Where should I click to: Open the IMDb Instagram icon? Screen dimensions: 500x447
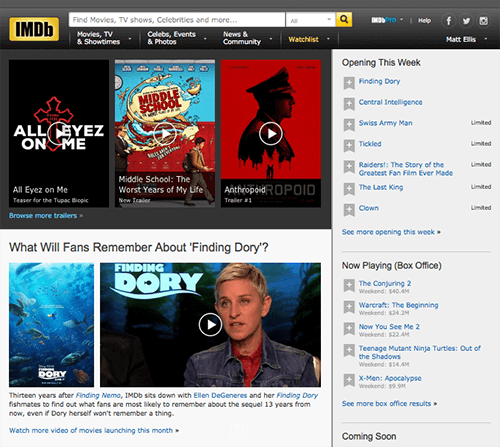(483, 21)
